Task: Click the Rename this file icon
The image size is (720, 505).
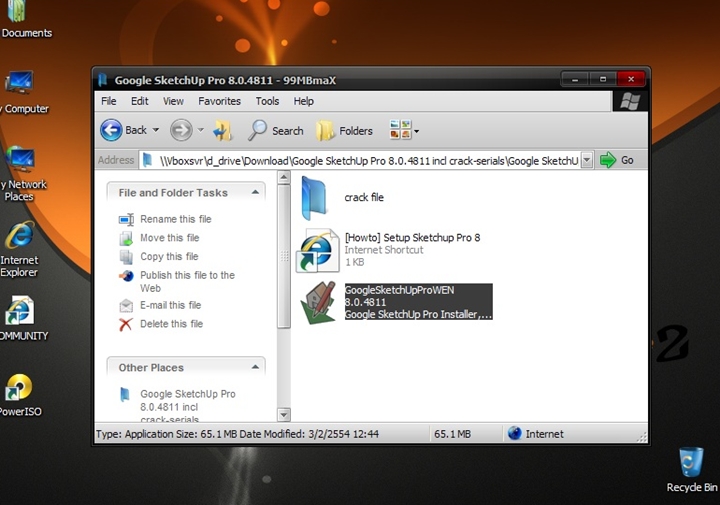Action: pos(126,219)
